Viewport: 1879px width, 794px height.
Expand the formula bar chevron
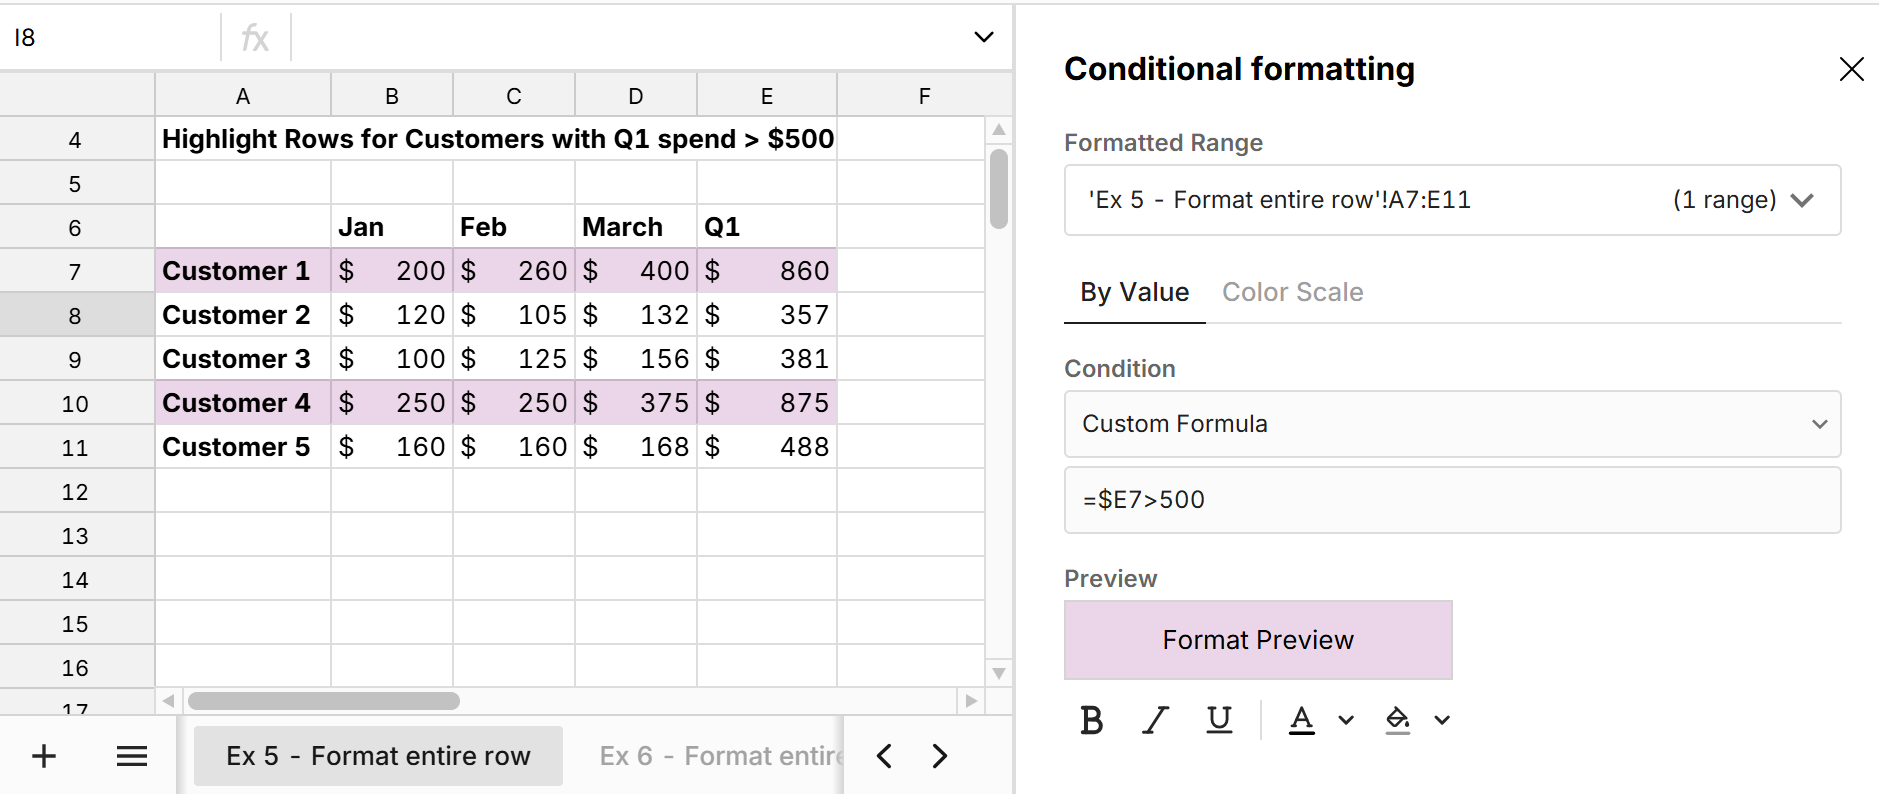(x=983, y=37)
